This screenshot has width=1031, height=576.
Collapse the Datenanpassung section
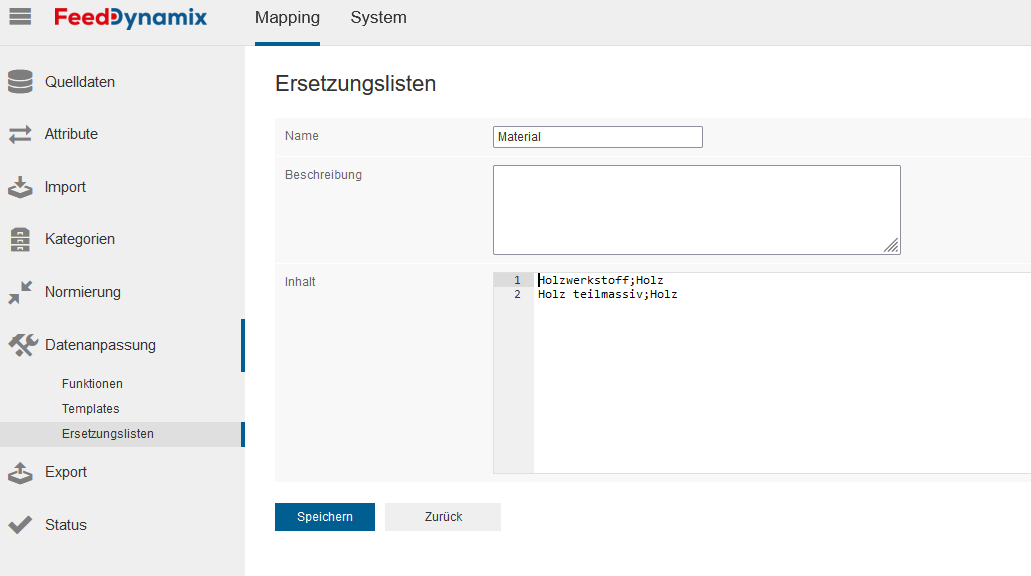[100, 345]
